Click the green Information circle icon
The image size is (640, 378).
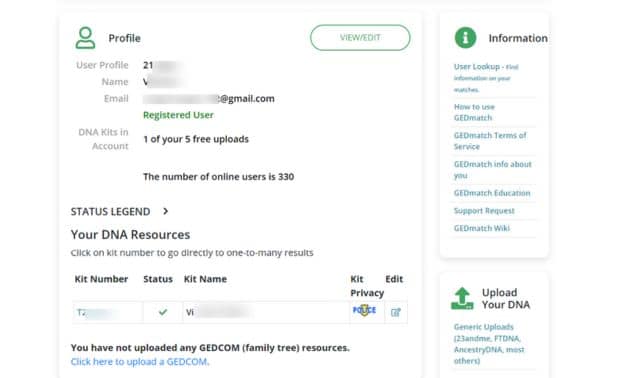point(465,38)
